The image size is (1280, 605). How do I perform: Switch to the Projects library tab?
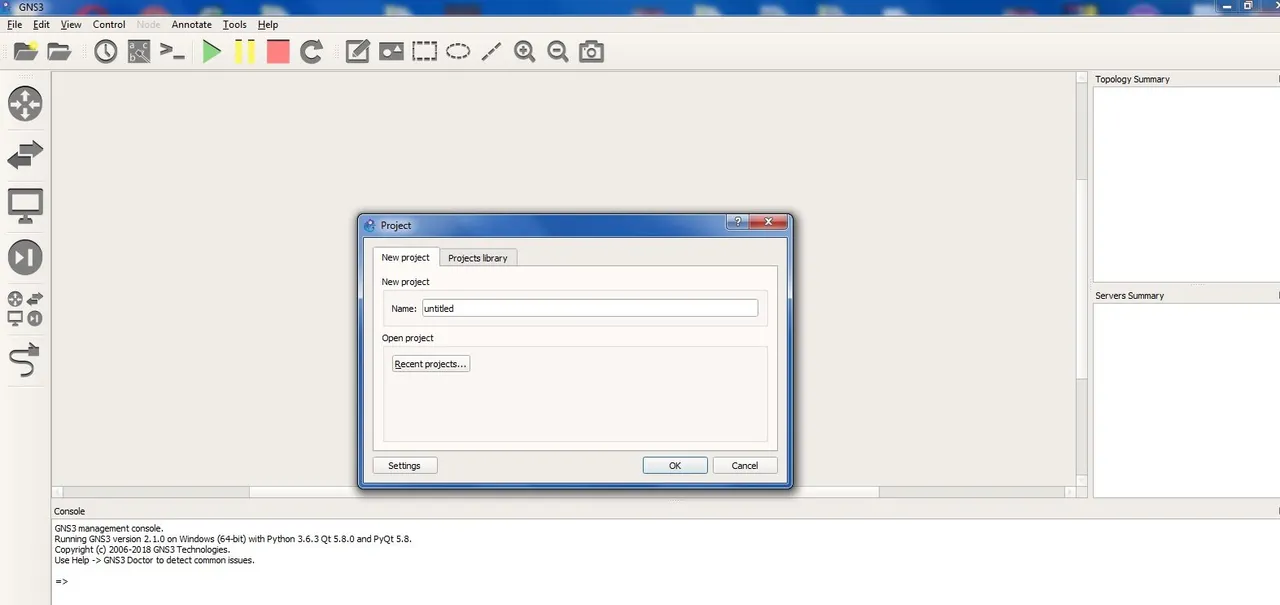[x=478, y=258]
